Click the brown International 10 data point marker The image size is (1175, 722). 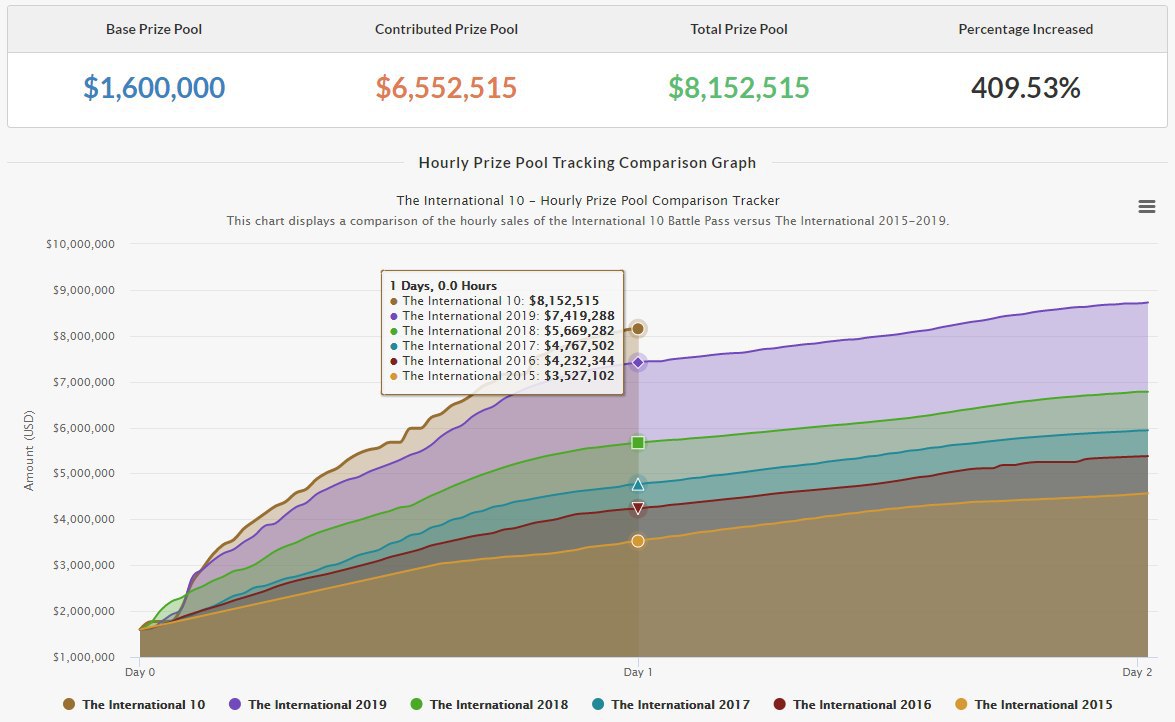[x=638, y=328]
